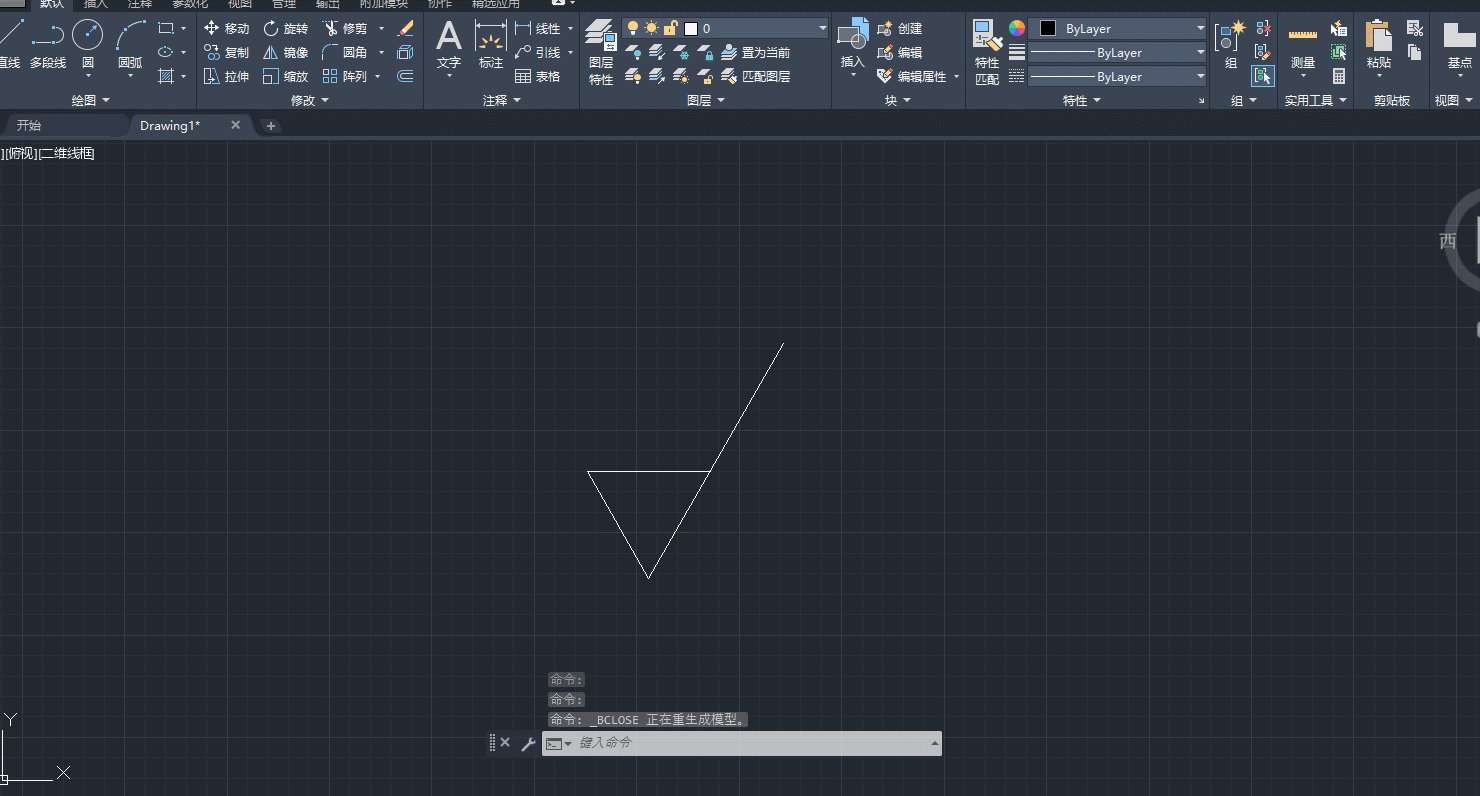The width and height of the screenshot is (1480, 796).
Task: Expand the Utilities (实用工具) panel
Action: (x=1317, y=100)
